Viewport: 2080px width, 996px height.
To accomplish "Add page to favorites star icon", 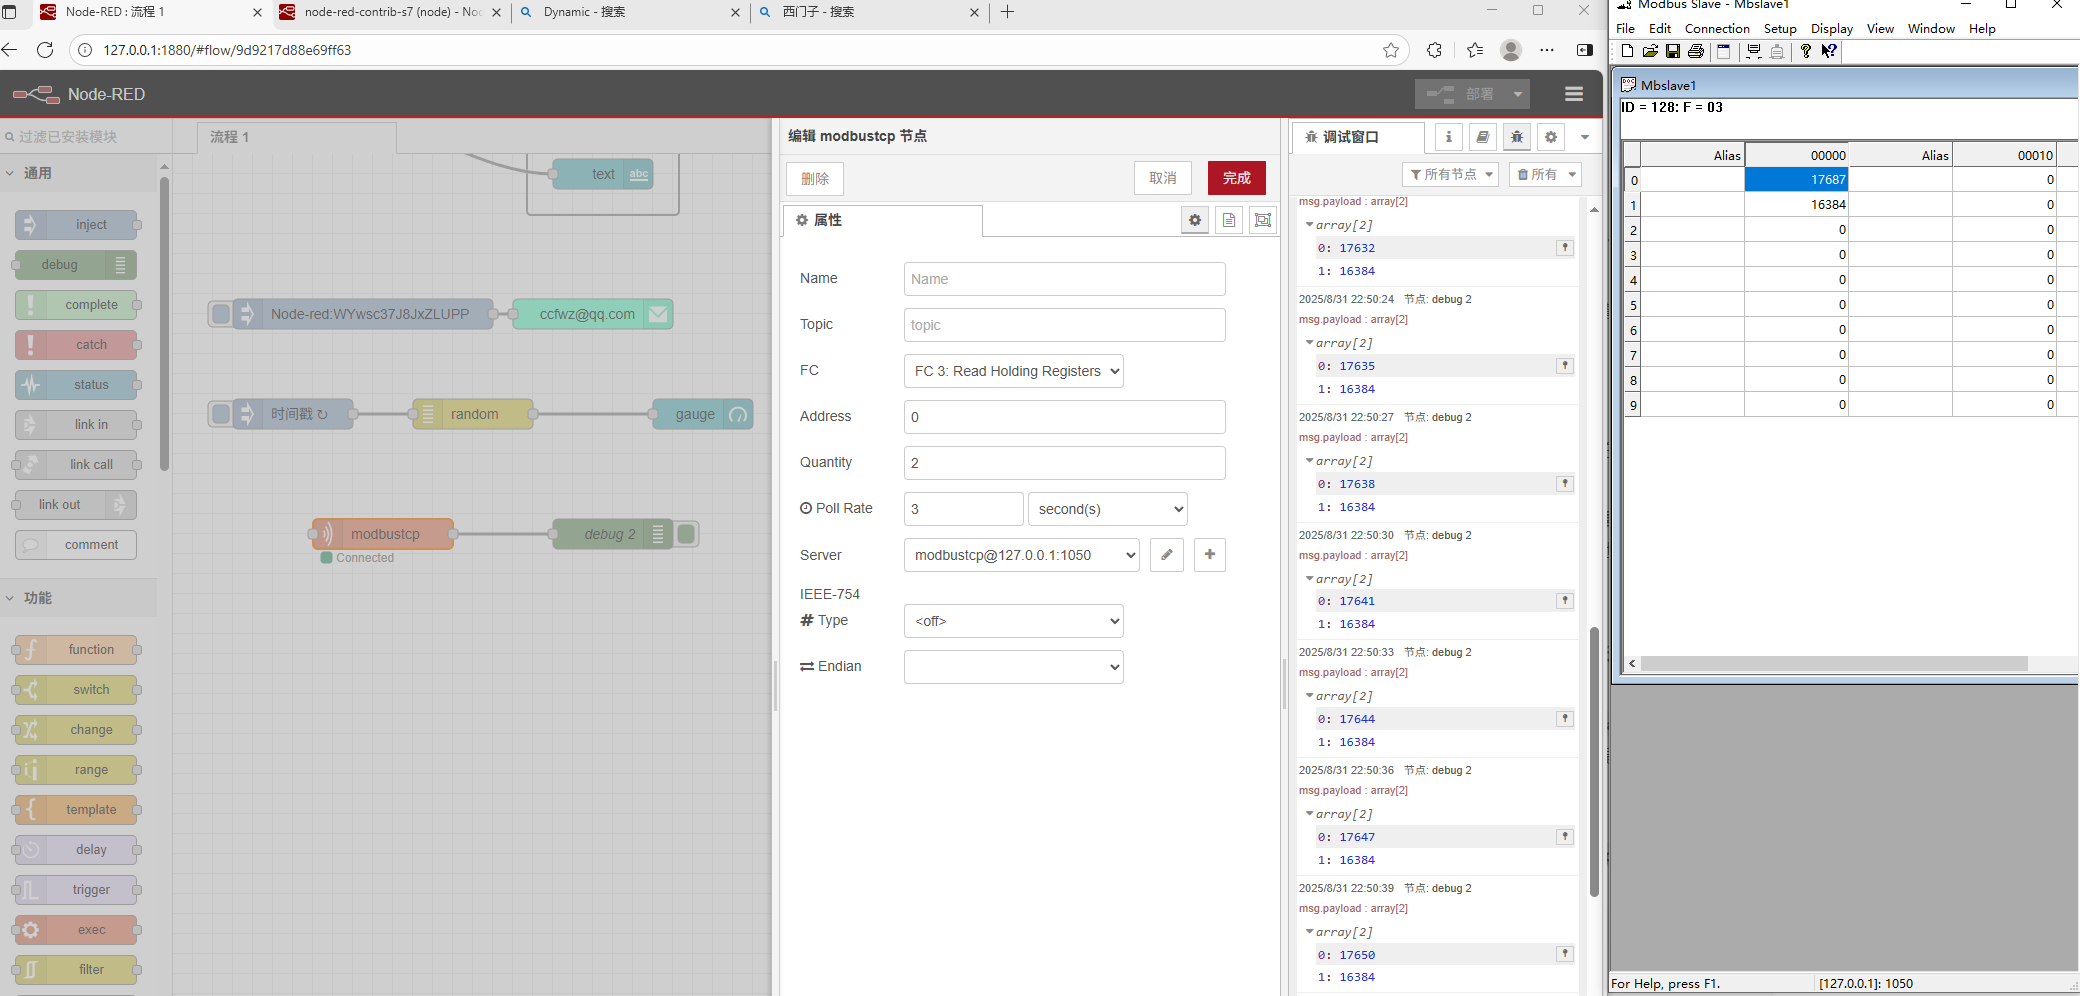I will click(x=1391, y=50).
